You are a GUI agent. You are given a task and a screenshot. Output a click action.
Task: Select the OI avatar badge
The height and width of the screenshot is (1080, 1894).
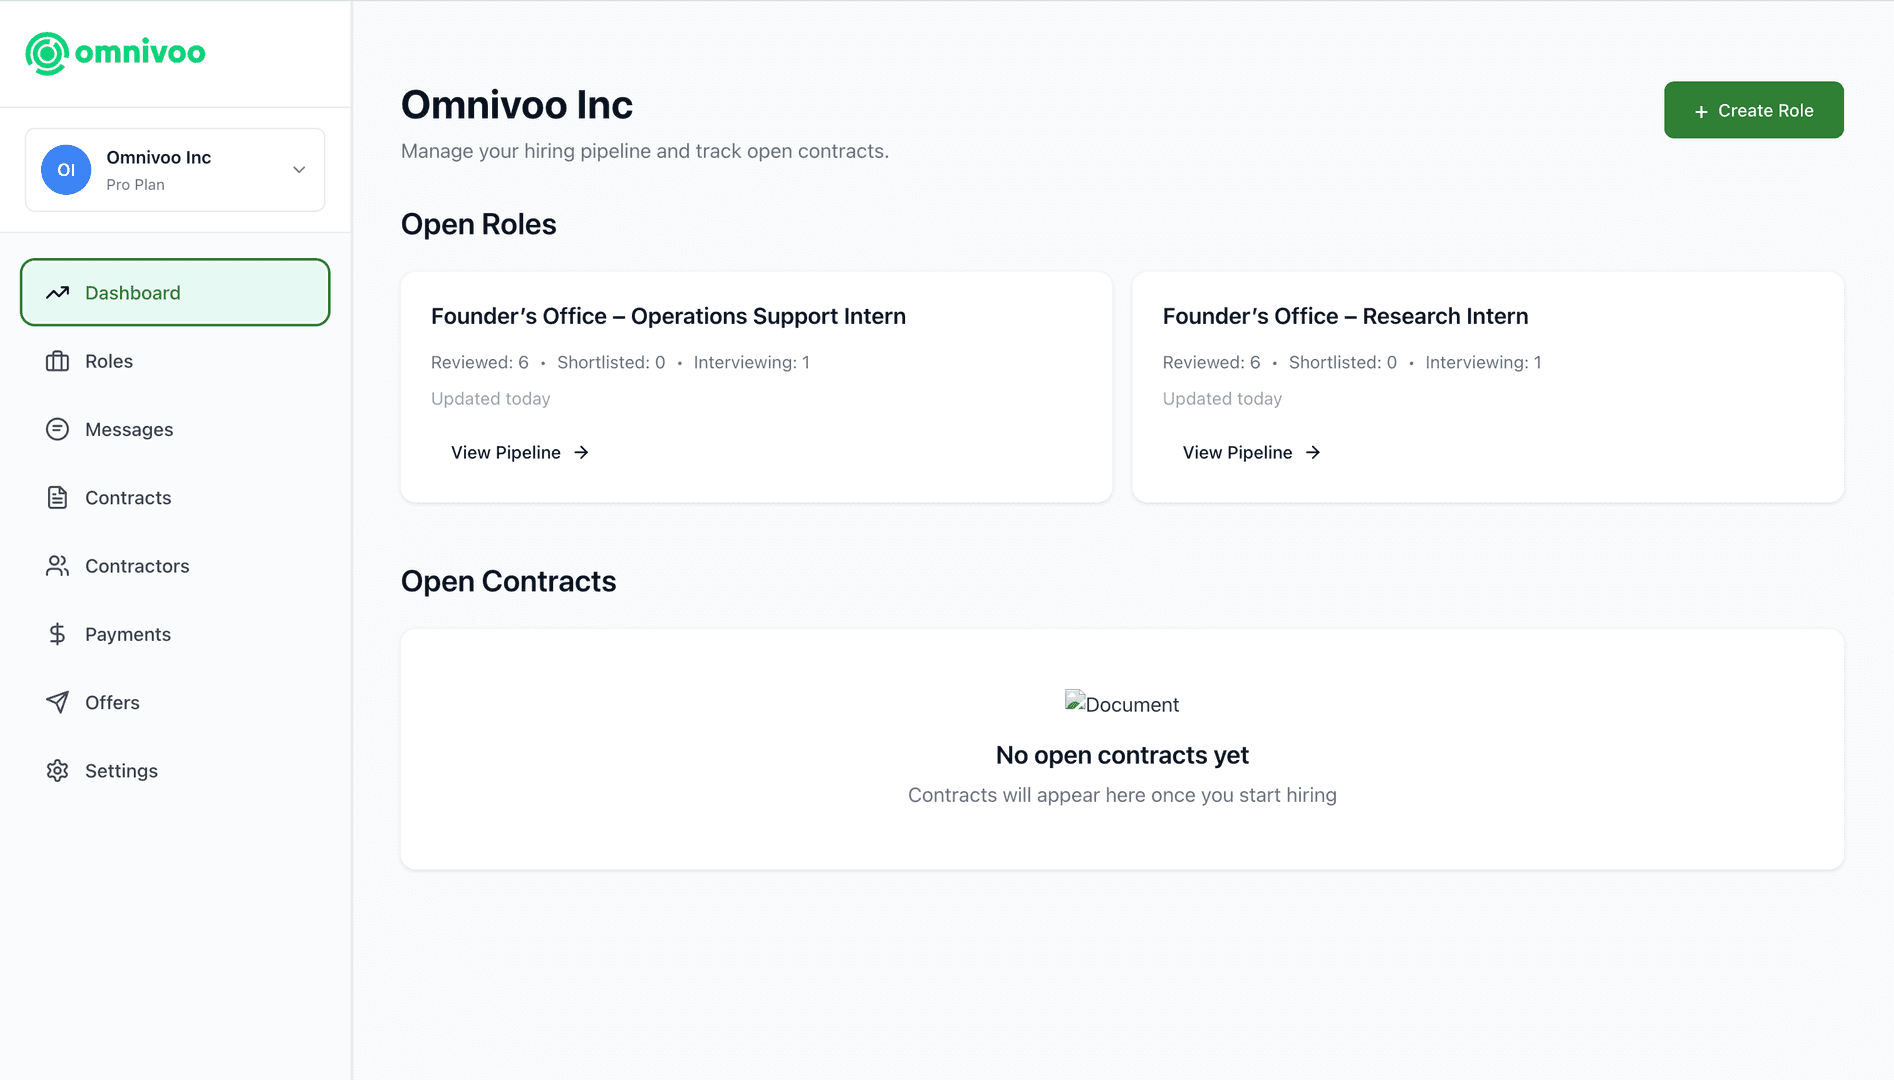(65, 170)
